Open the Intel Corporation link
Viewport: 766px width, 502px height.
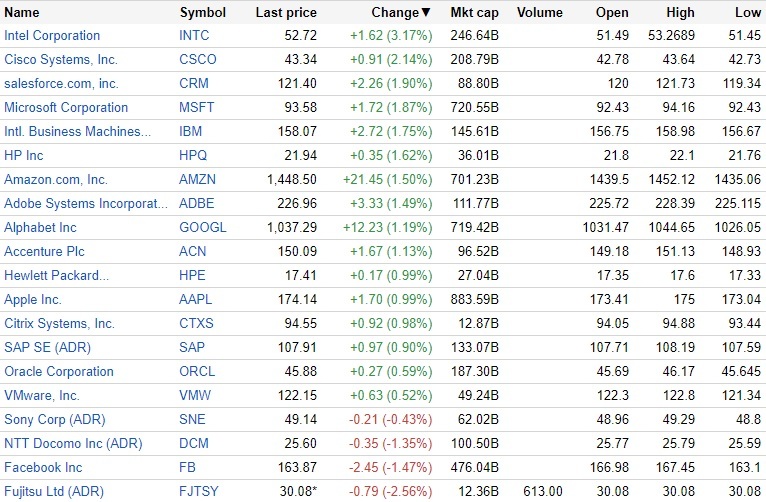tap(52, 36)
